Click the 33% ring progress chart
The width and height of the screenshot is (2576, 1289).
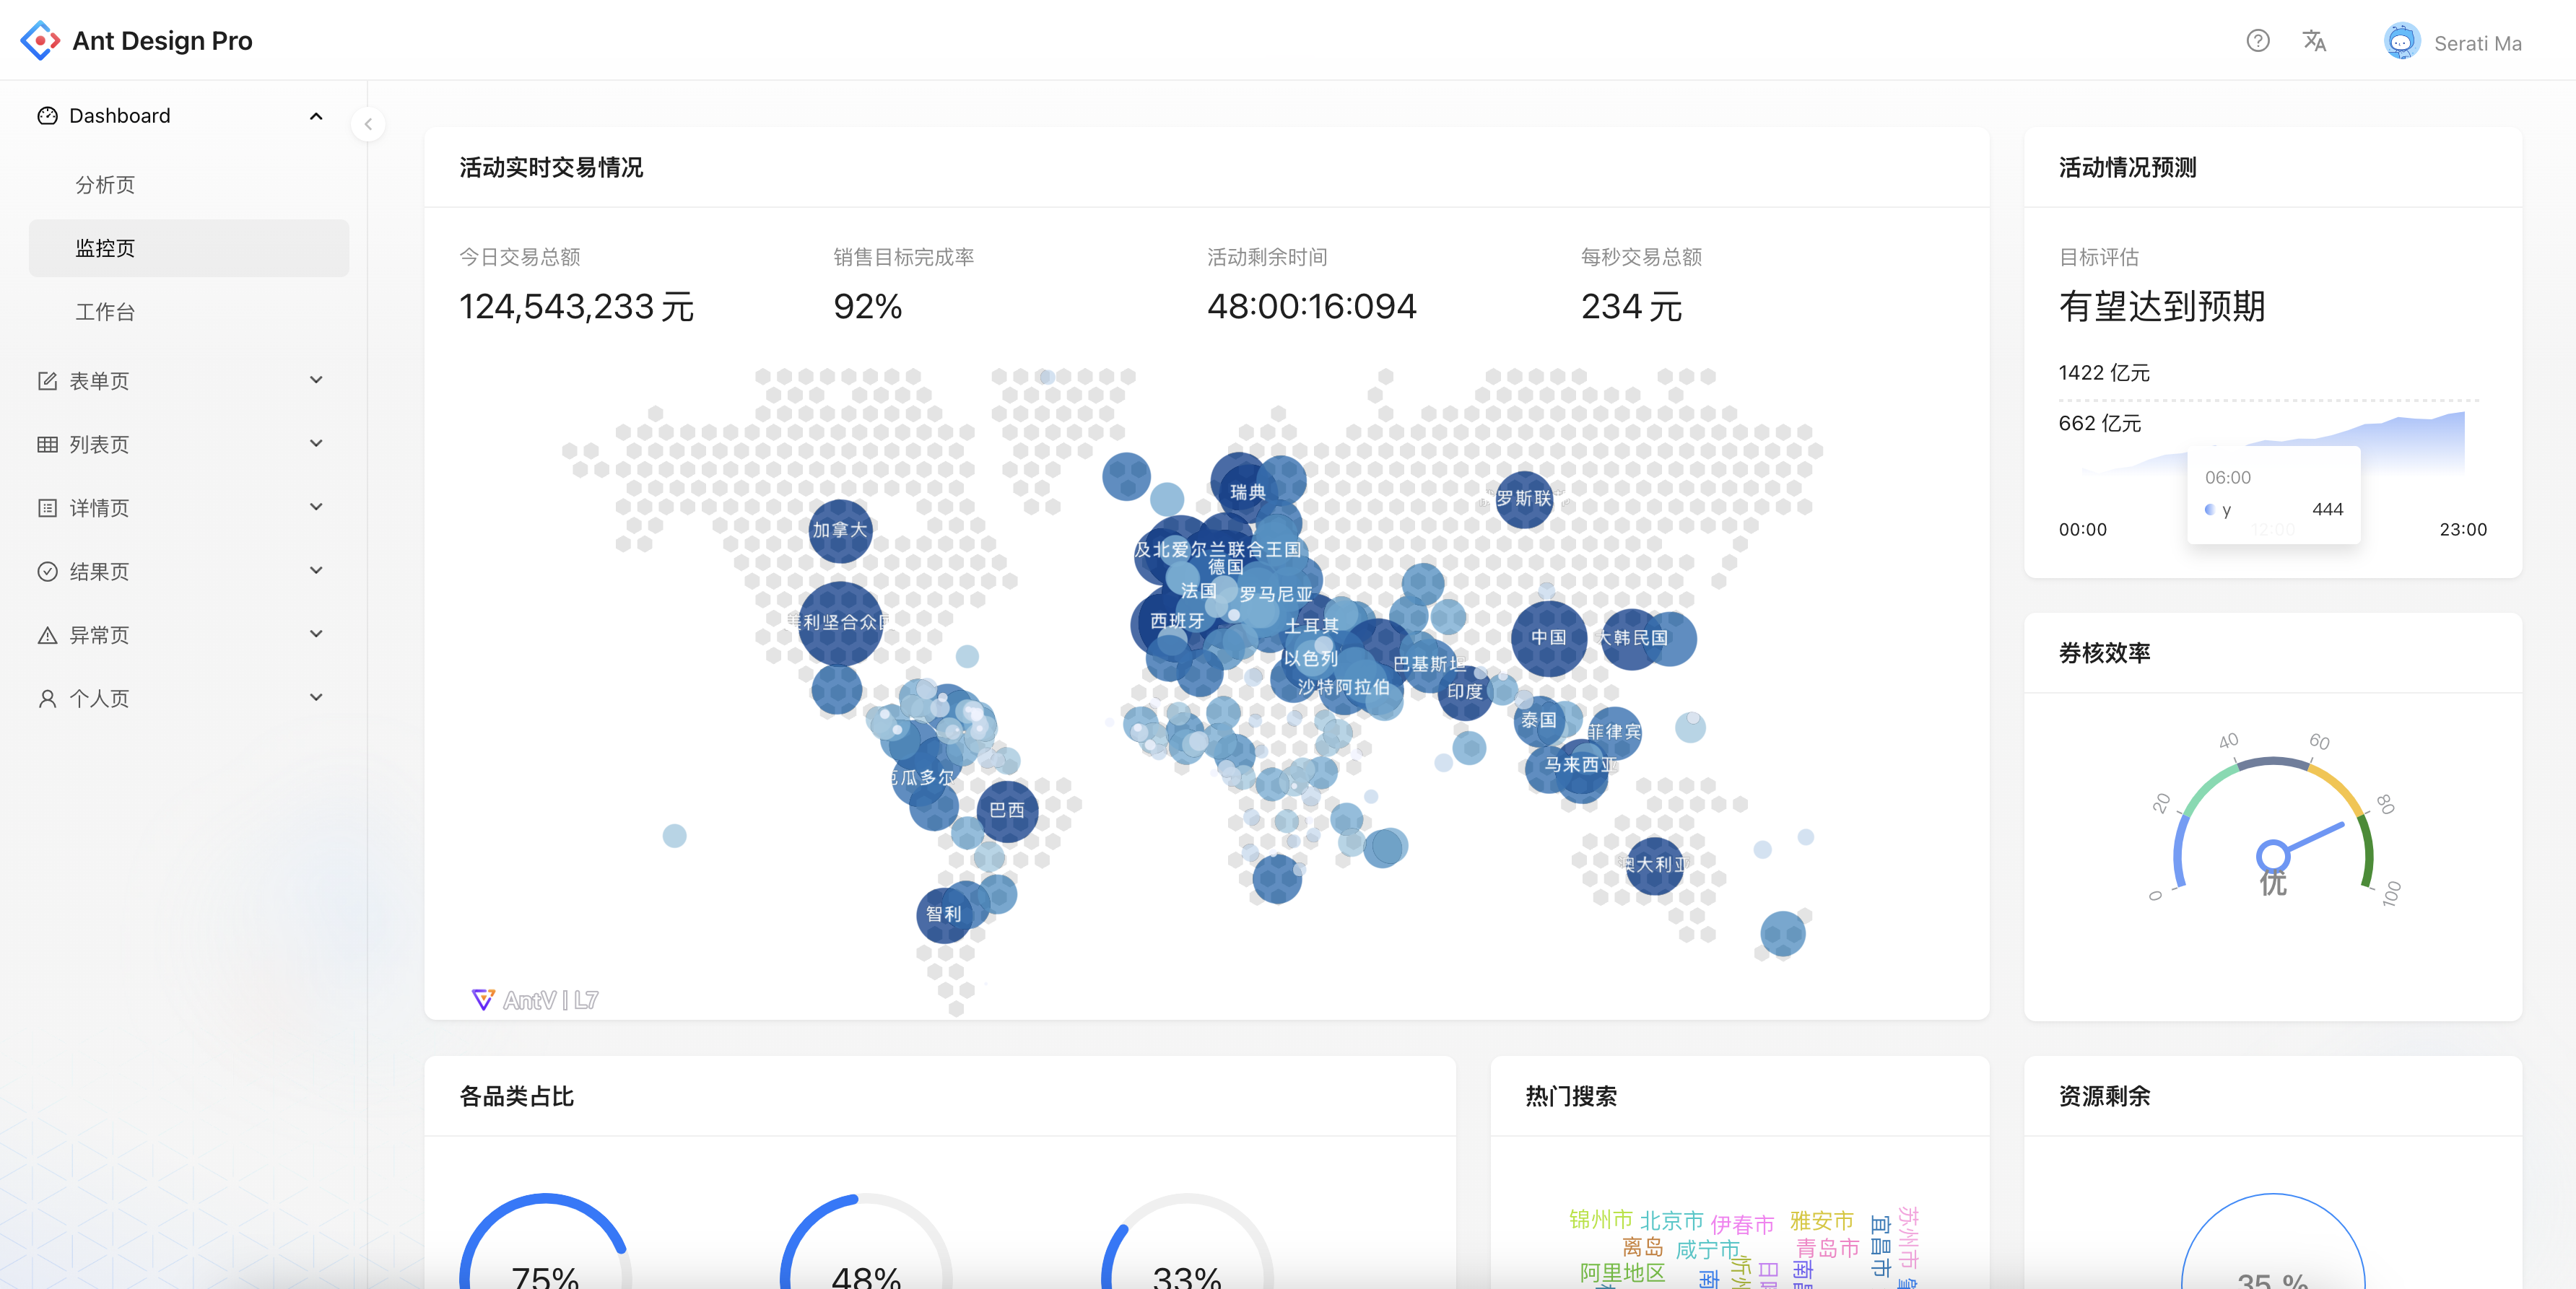[x=1187, y=1242]
